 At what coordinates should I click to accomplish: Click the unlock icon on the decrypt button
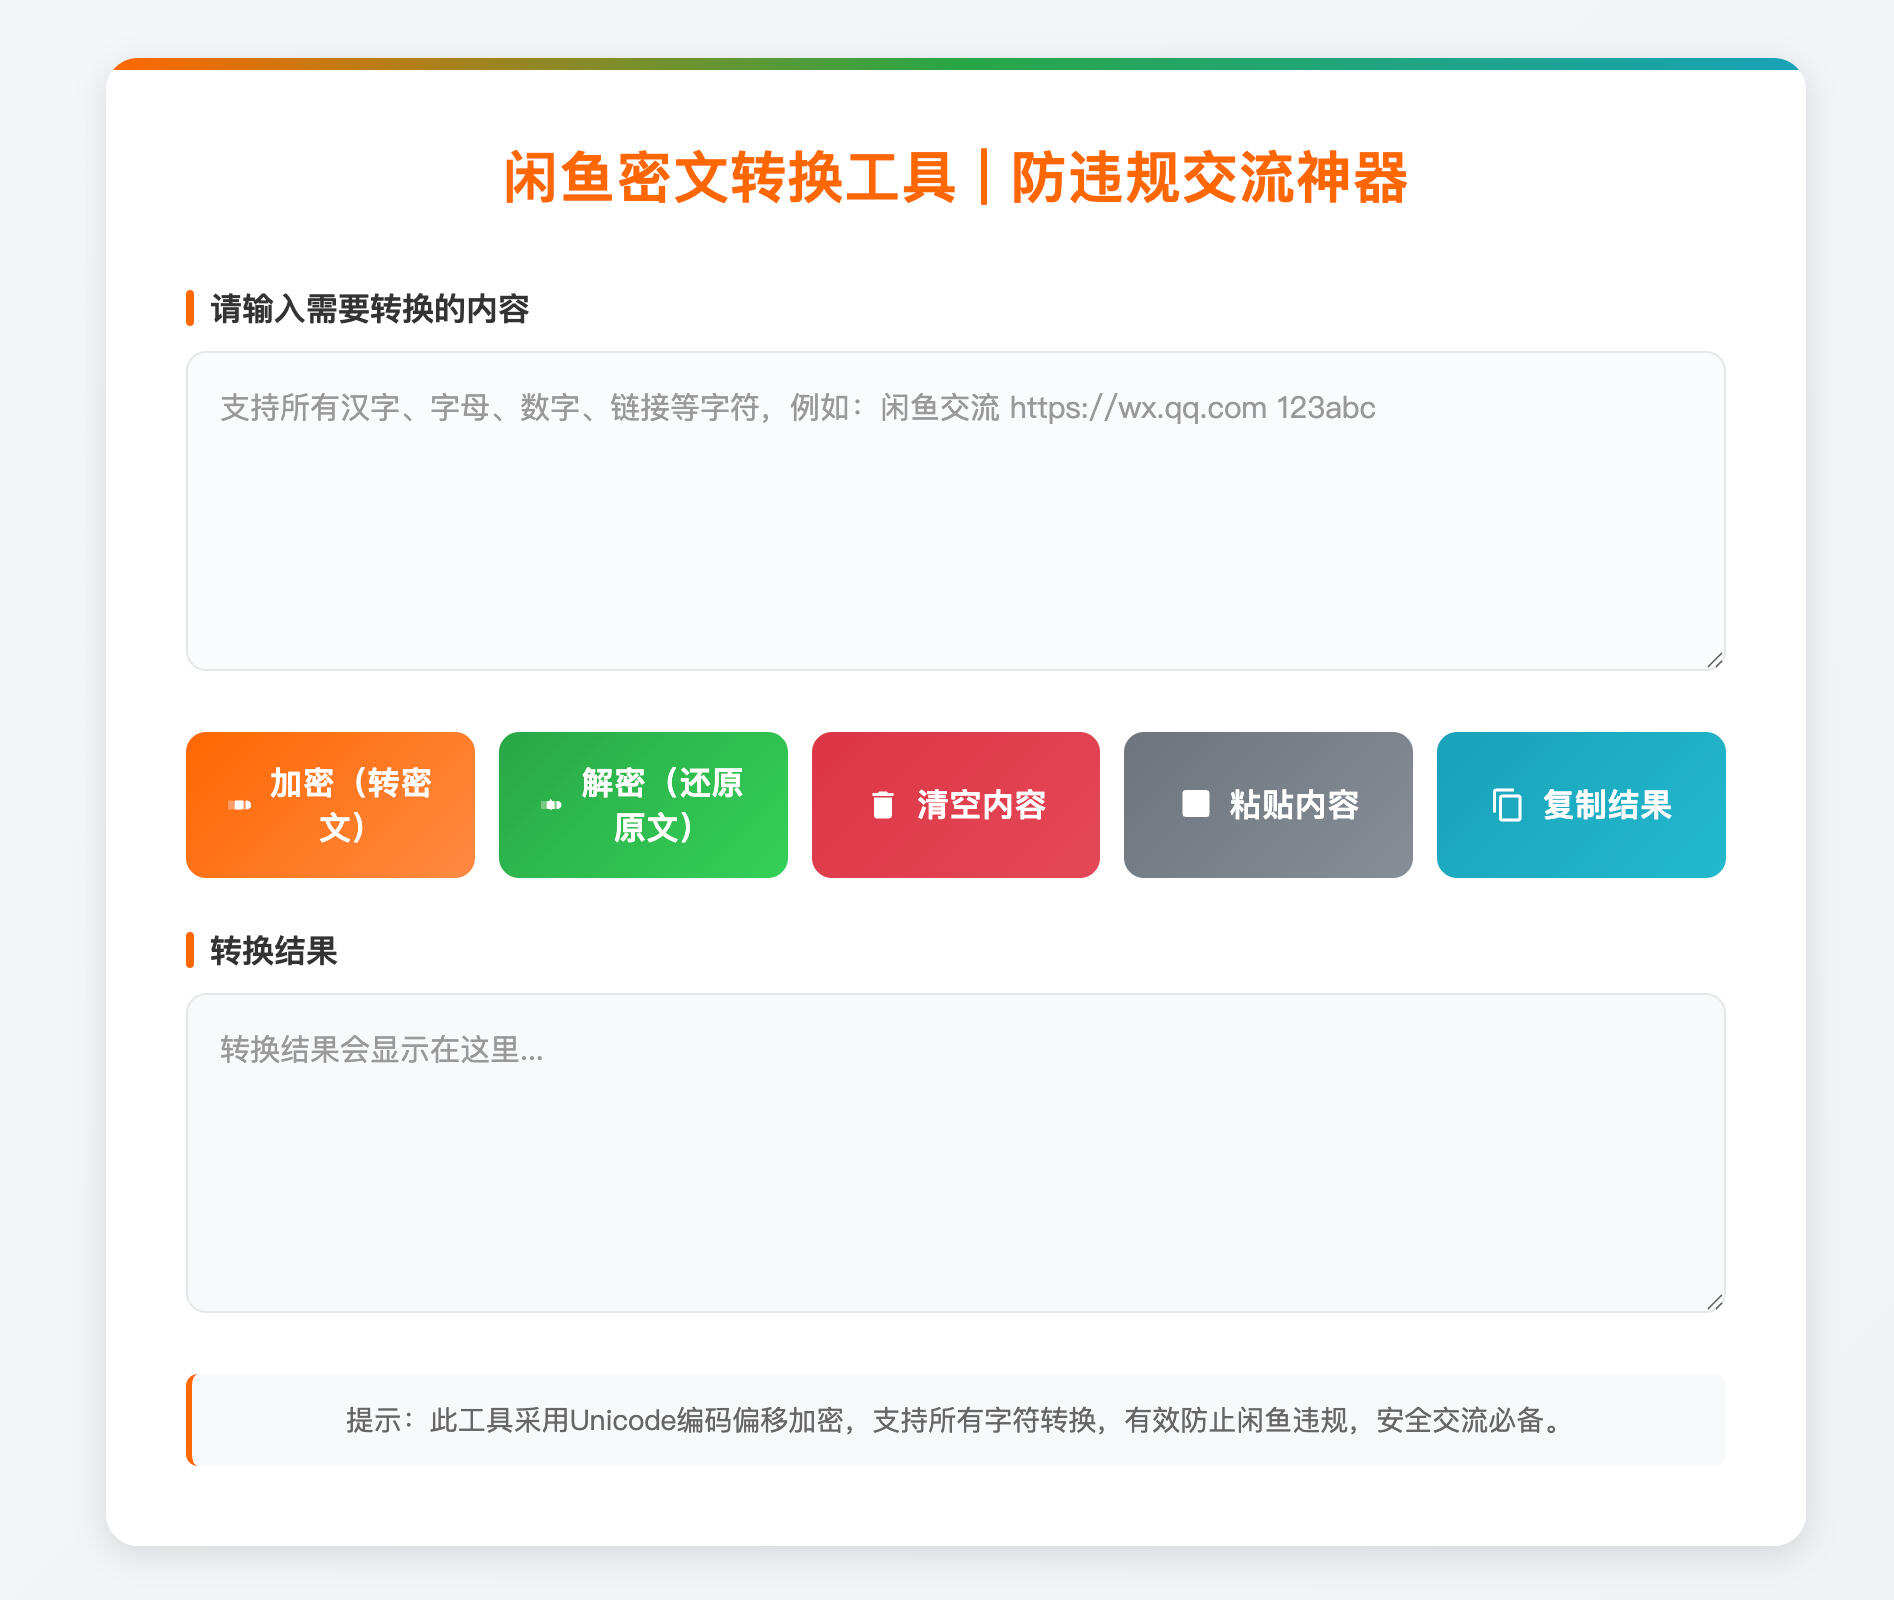click(552, 805)
